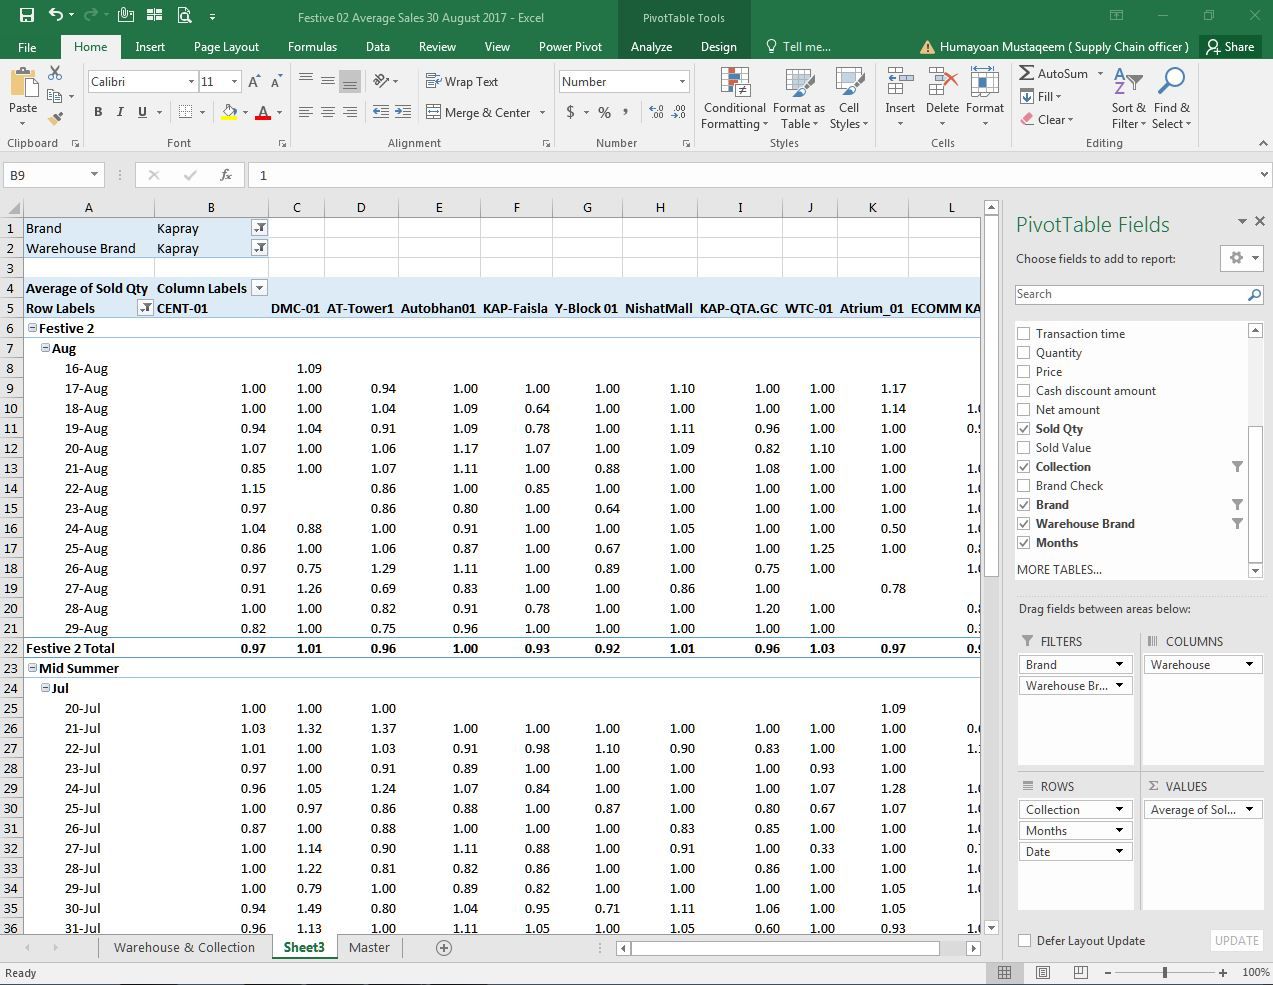Open the Master sheet tab

click(369, 947)
